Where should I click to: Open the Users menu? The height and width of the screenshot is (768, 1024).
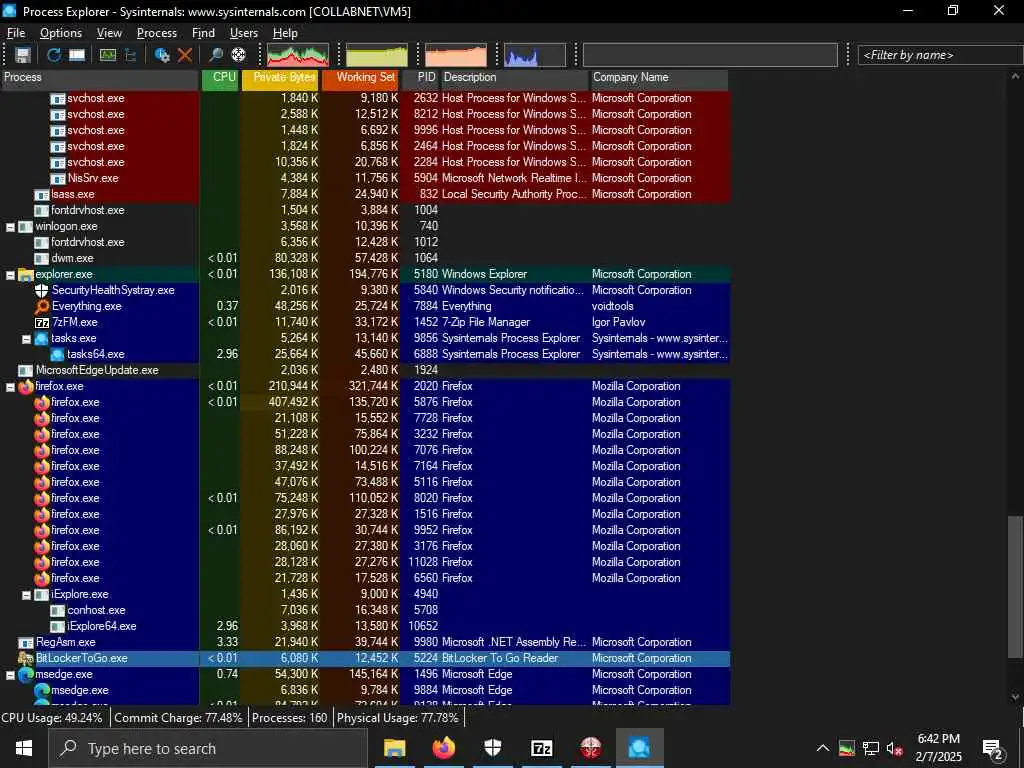[x=244, y=33]
